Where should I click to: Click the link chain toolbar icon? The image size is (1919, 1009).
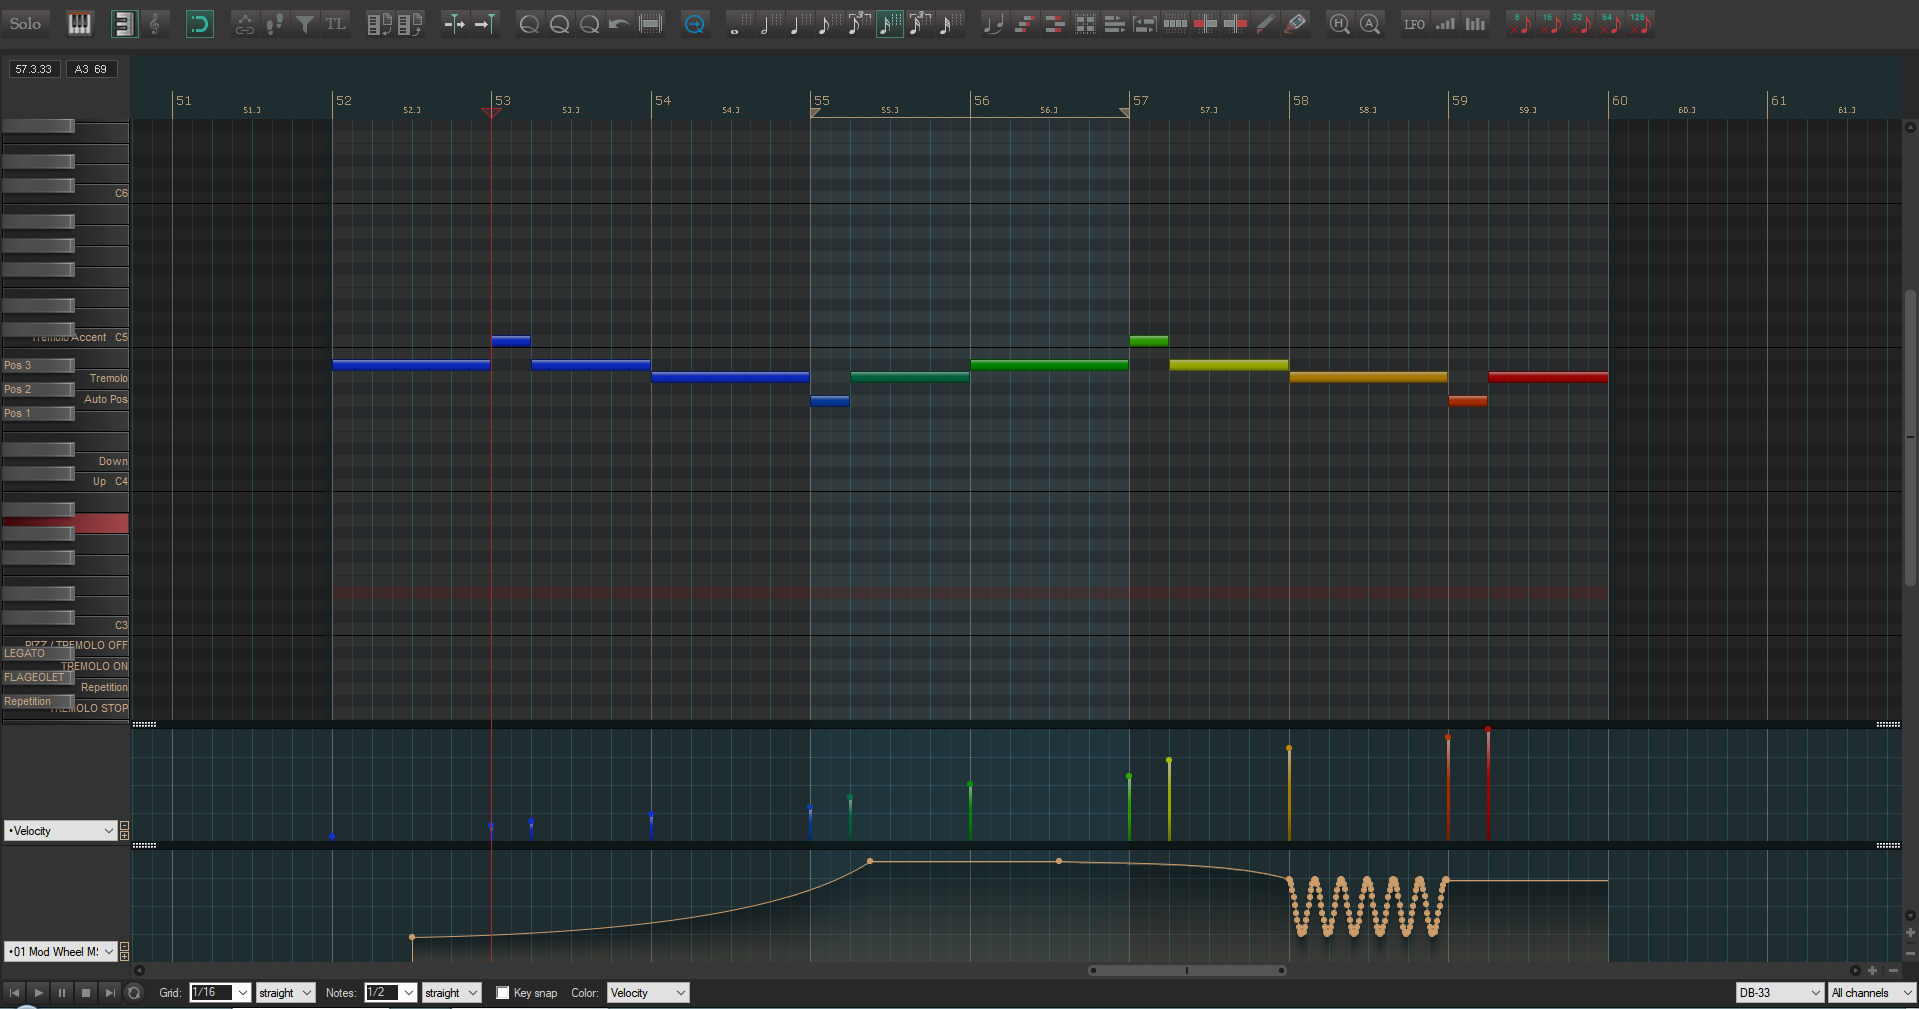click(x=244, y=23)
